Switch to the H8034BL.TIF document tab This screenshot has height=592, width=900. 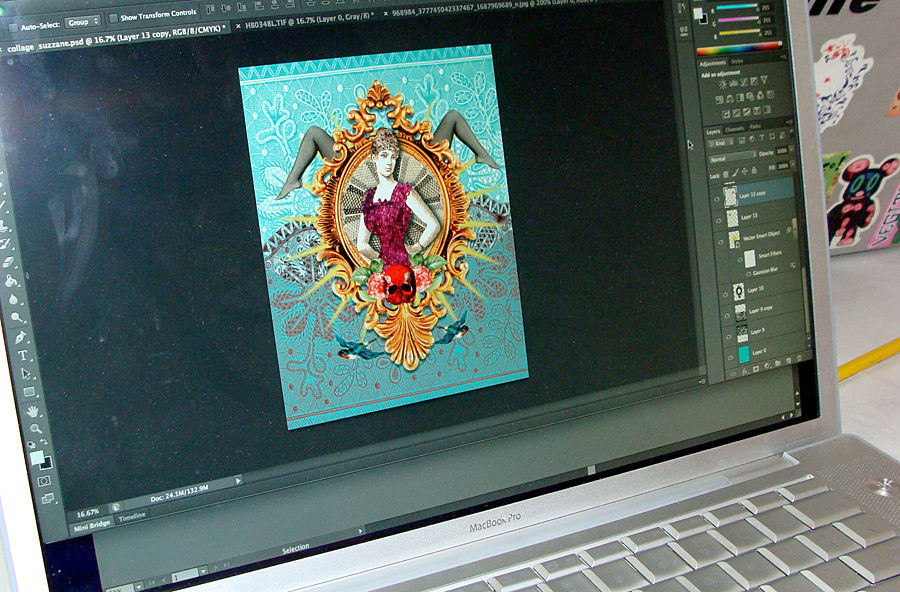point(311,20)
